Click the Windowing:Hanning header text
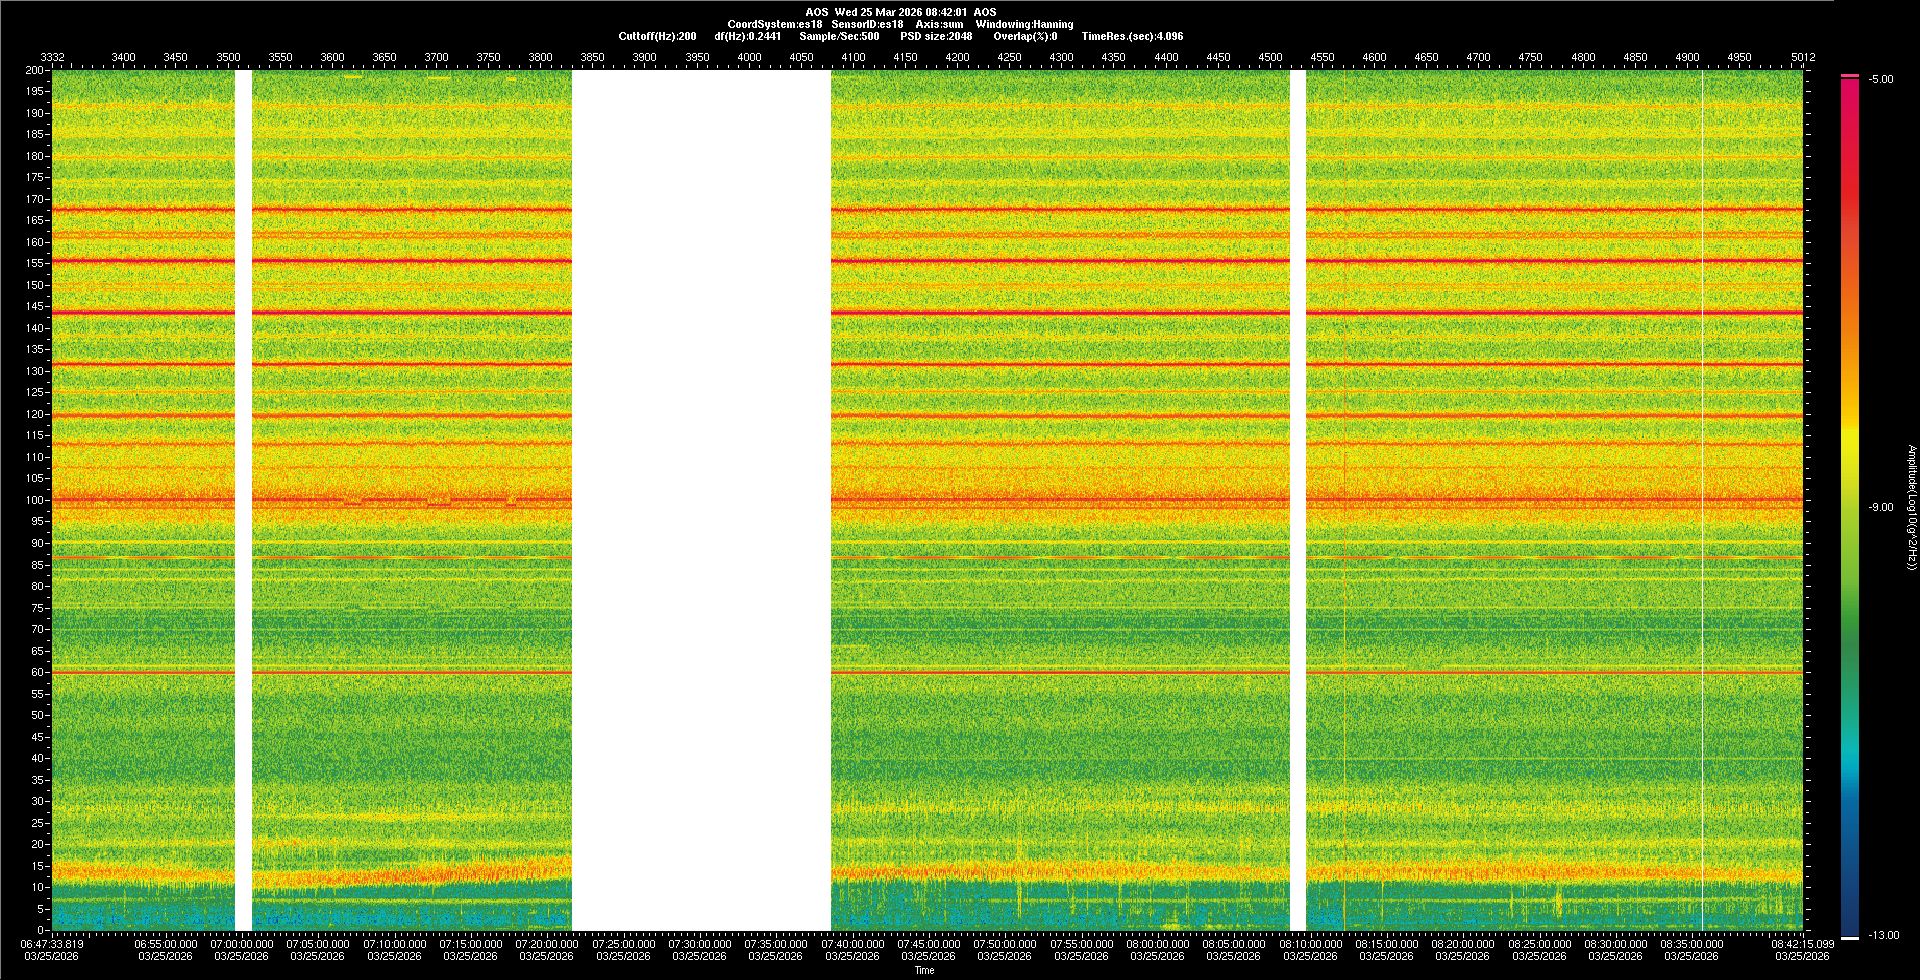Image resolution: width=1920 pixels, height=980 pixels. click(x=1024, y=24)
